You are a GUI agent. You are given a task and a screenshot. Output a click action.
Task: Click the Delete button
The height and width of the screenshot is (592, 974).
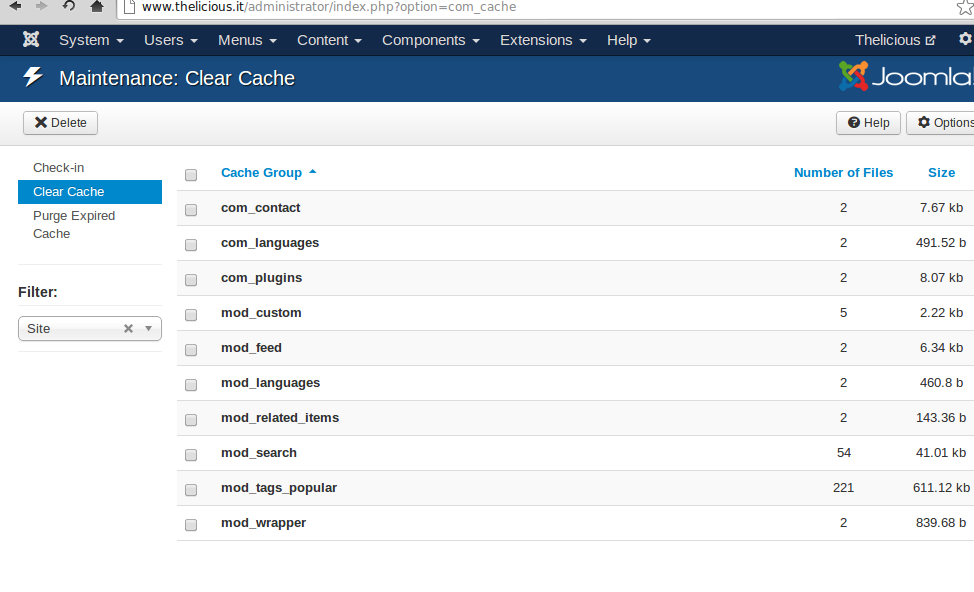click(x=60, y=122)
